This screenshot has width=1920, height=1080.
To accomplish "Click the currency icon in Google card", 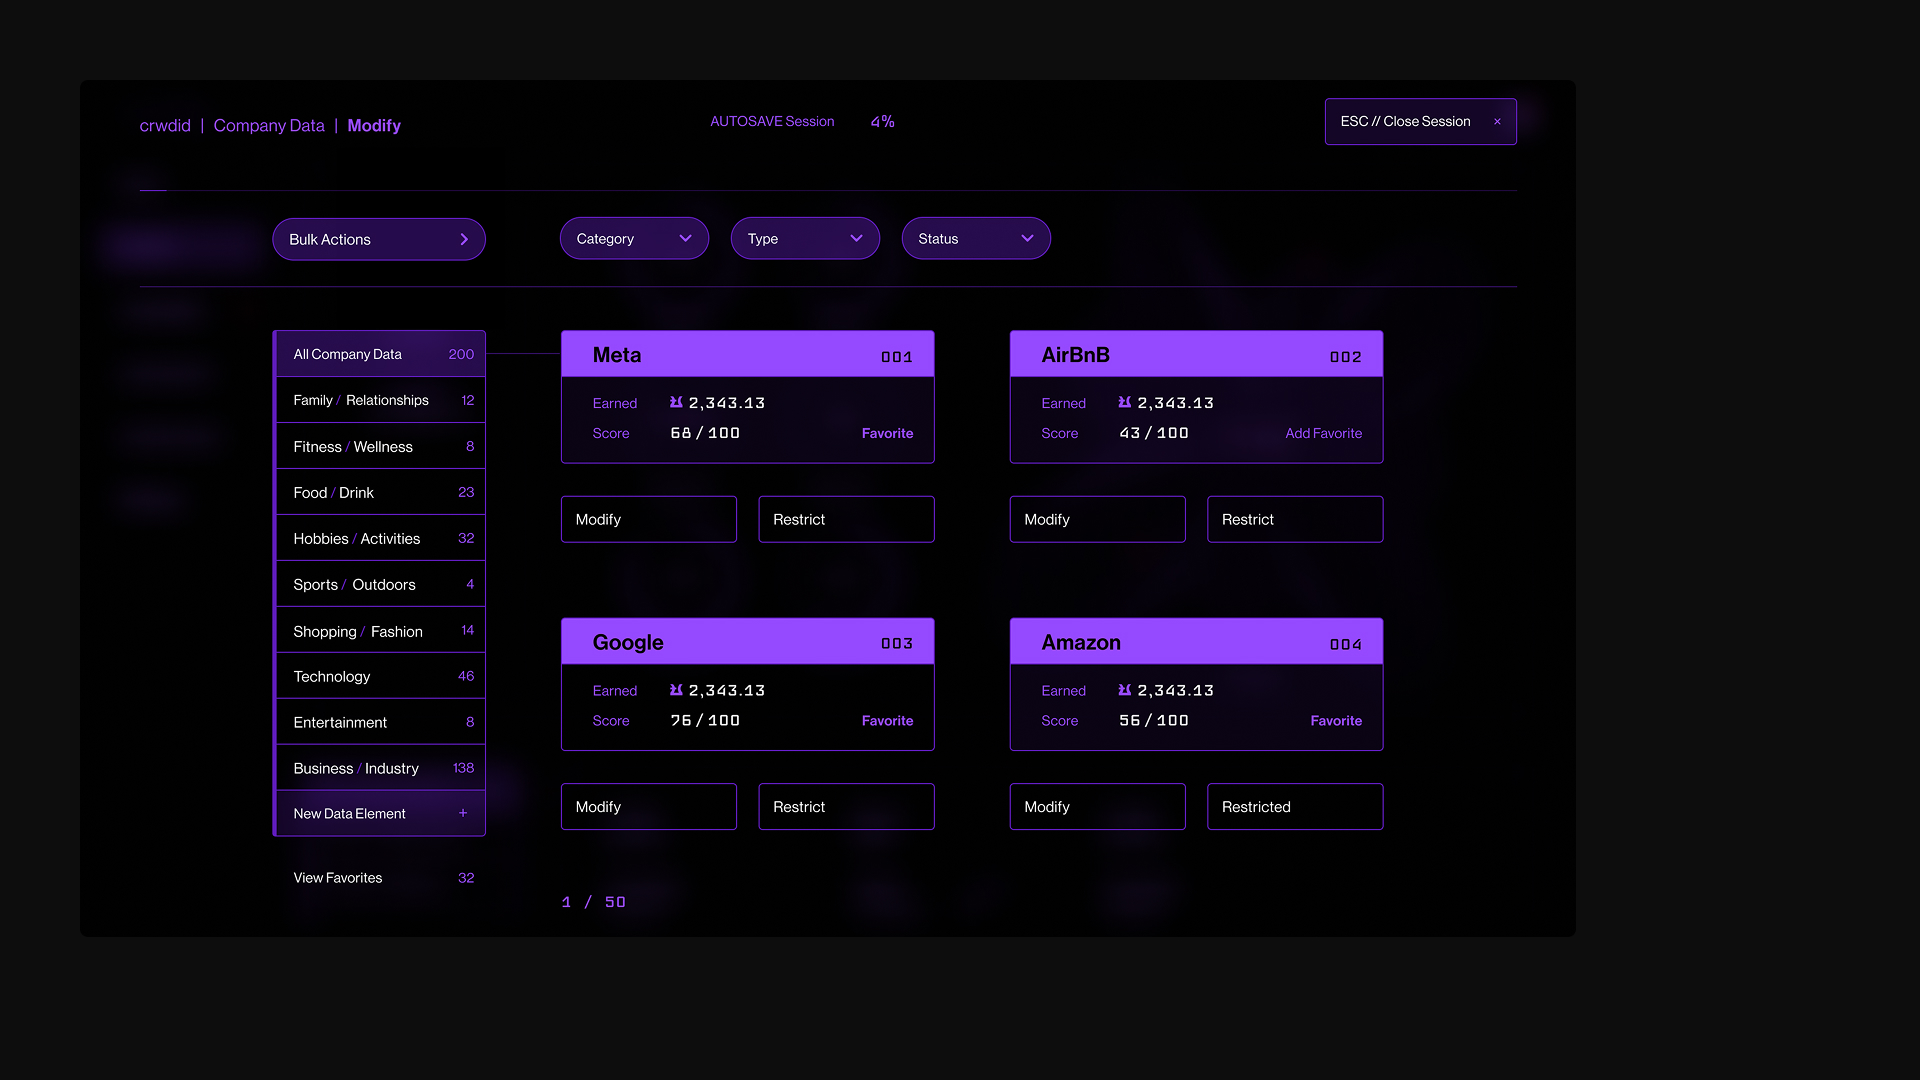I will [x=676, y=690].
